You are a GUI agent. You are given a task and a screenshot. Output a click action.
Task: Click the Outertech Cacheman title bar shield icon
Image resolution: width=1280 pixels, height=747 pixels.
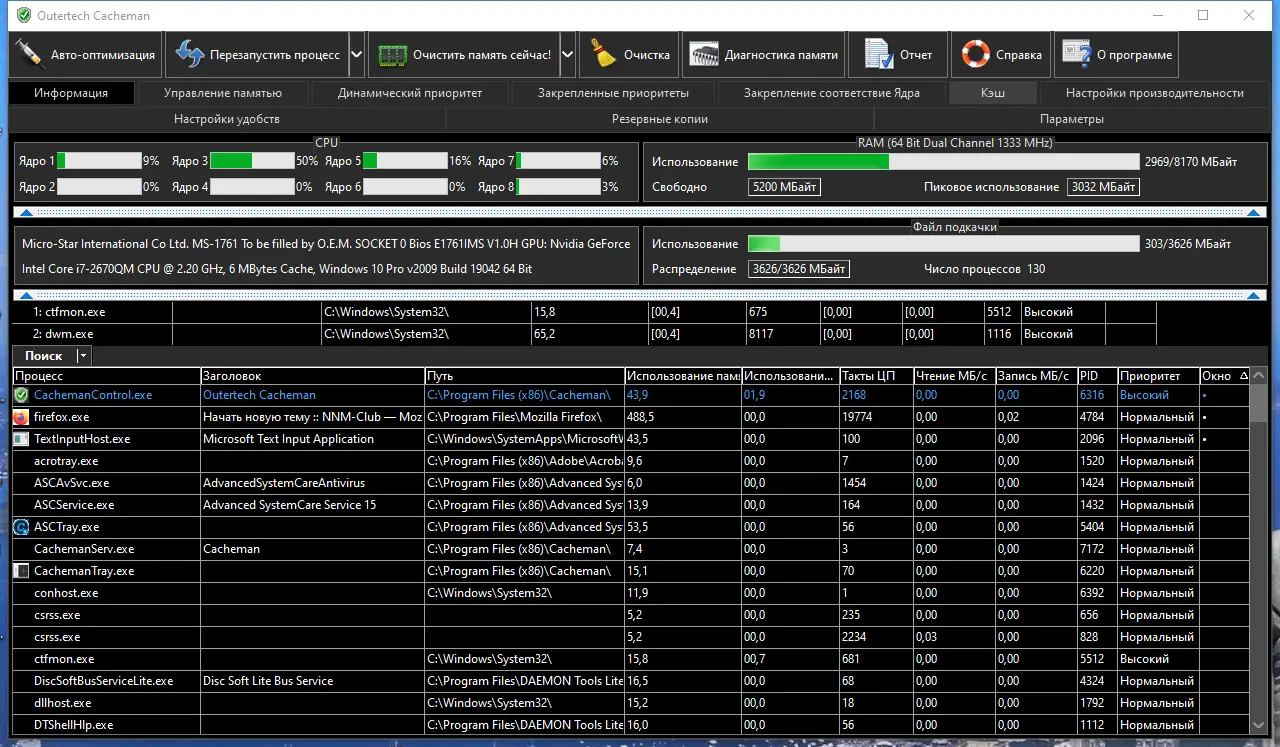point(24,16)
